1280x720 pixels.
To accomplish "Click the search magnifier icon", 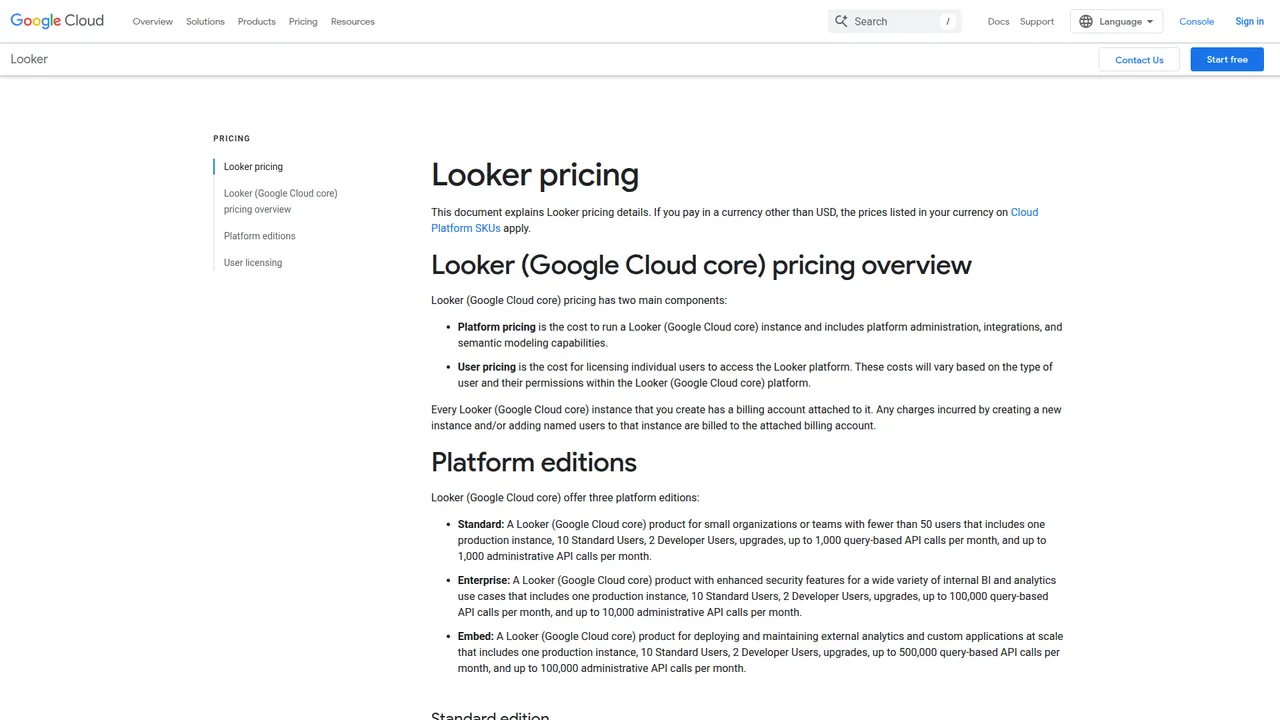I will pos(841,21).
